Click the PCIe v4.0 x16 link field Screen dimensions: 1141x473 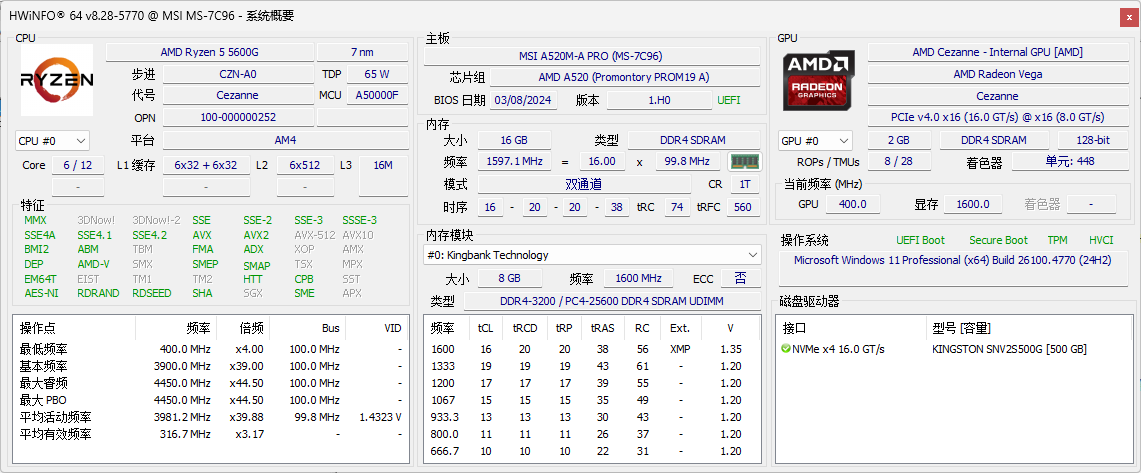(998, 117)
